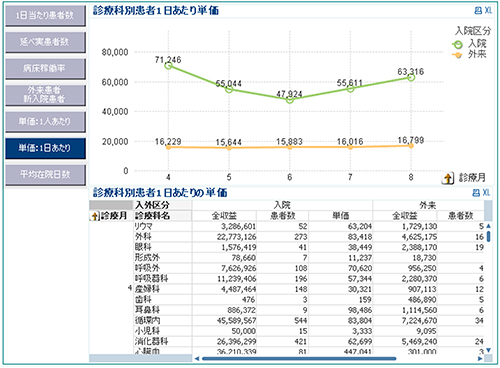Image resolution: width=500 pixels, height=368 pixels.
Task: Click the 71,246 data point on the 入院 line
Action: point(168,66)
